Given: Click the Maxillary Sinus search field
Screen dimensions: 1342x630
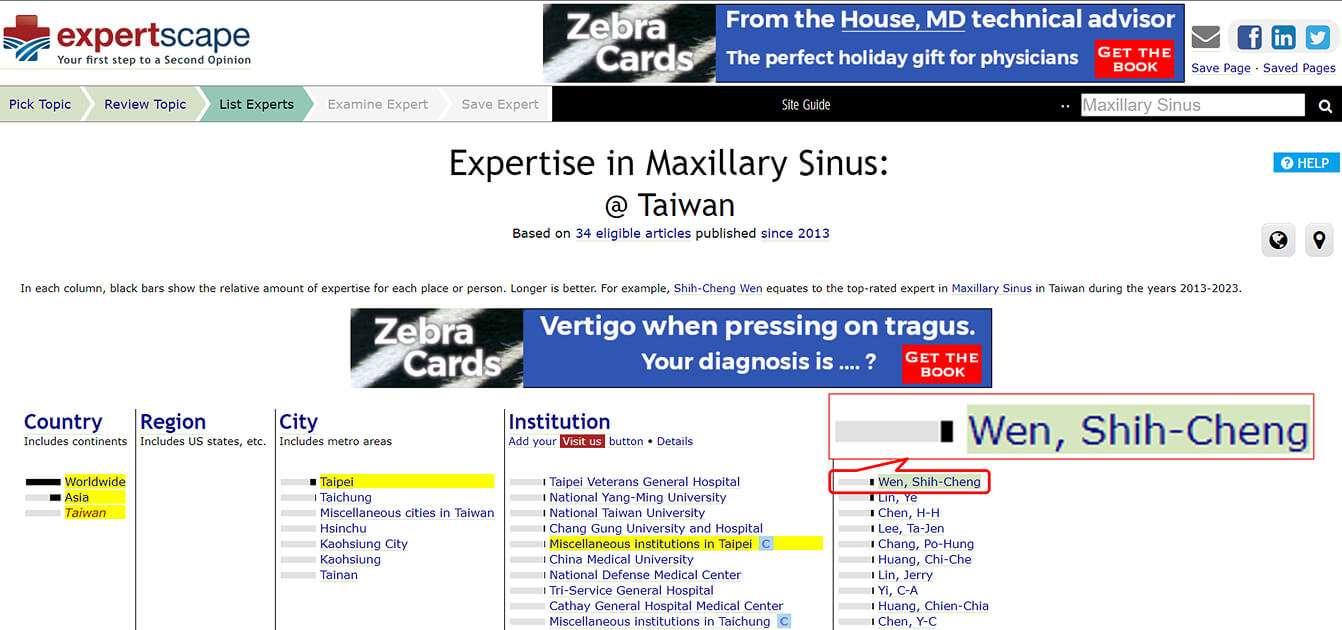Looking at the screenshot, I should click(x=1192, y=105).
